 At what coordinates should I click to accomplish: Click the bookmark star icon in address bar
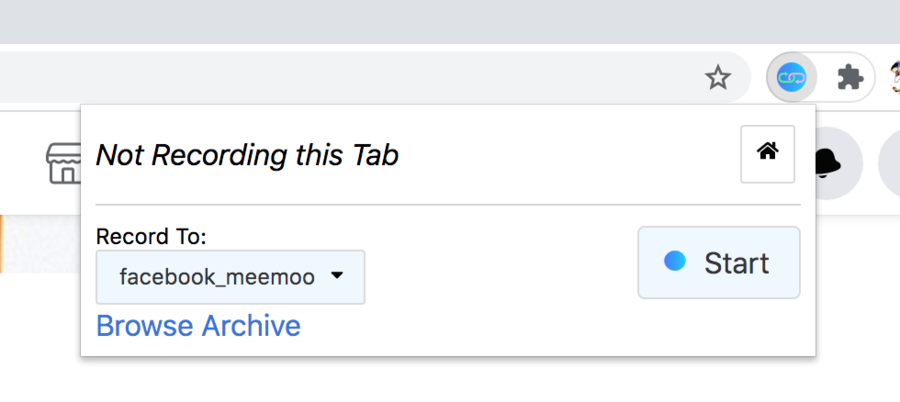point(718,77)
